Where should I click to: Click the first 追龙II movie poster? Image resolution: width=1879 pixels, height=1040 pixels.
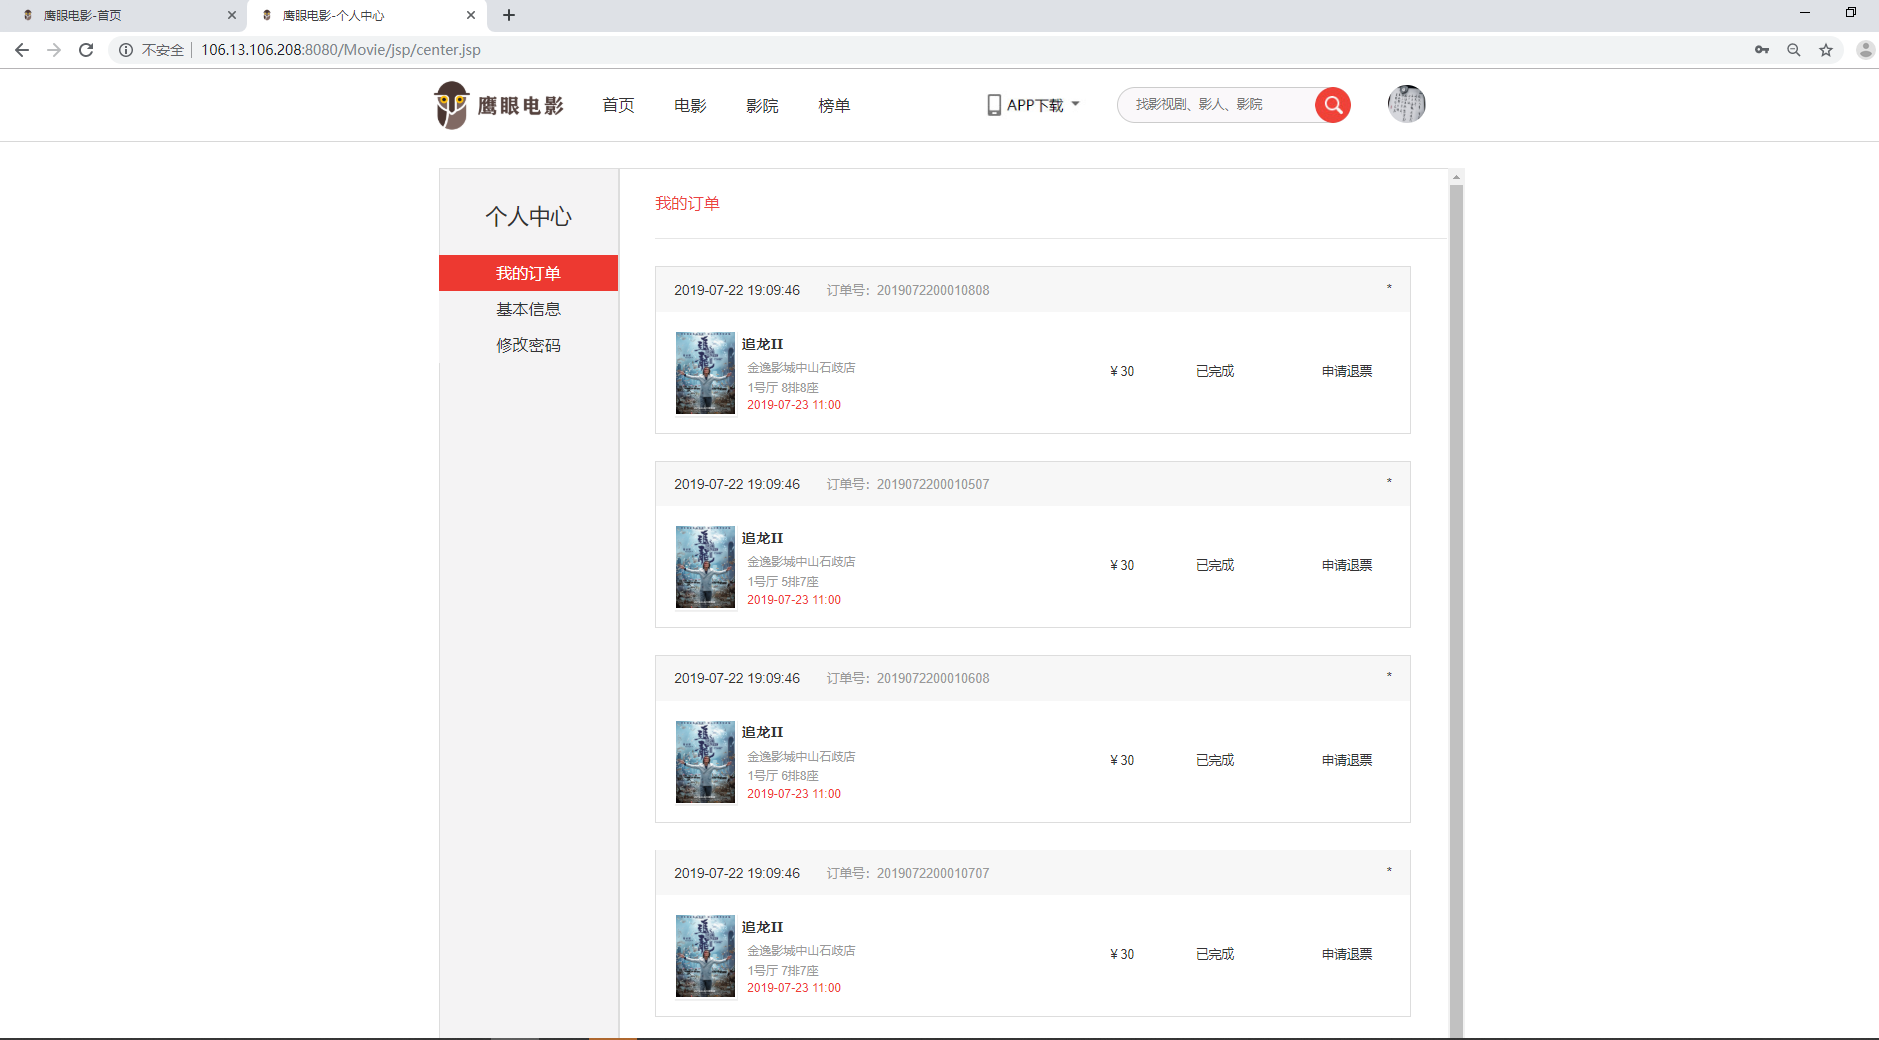click(x=704, y=372)
